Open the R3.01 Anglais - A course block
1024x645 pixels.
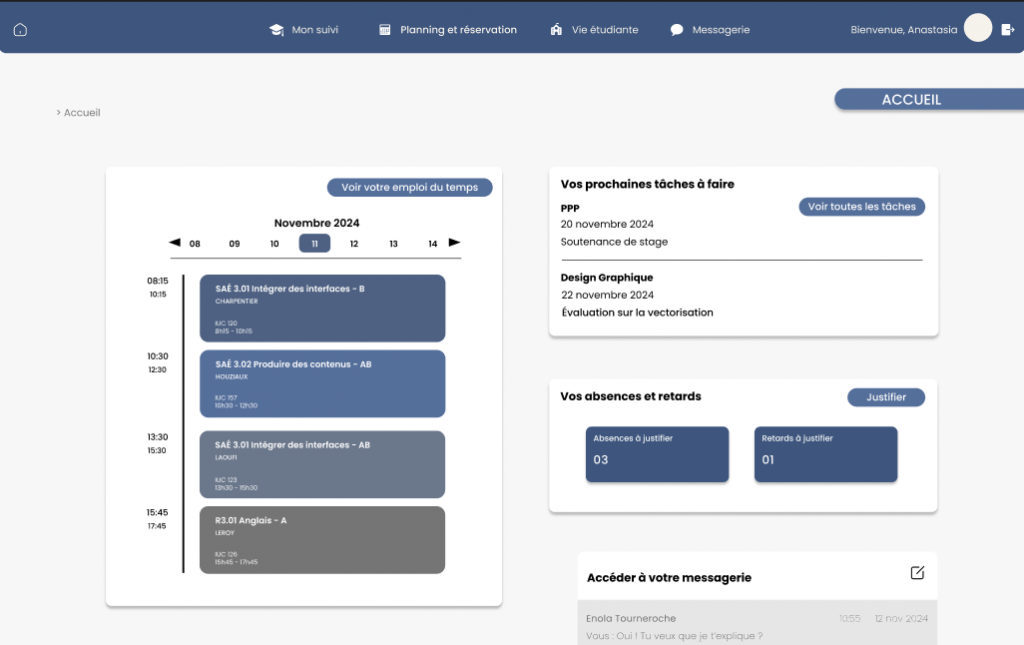point(322,540)
